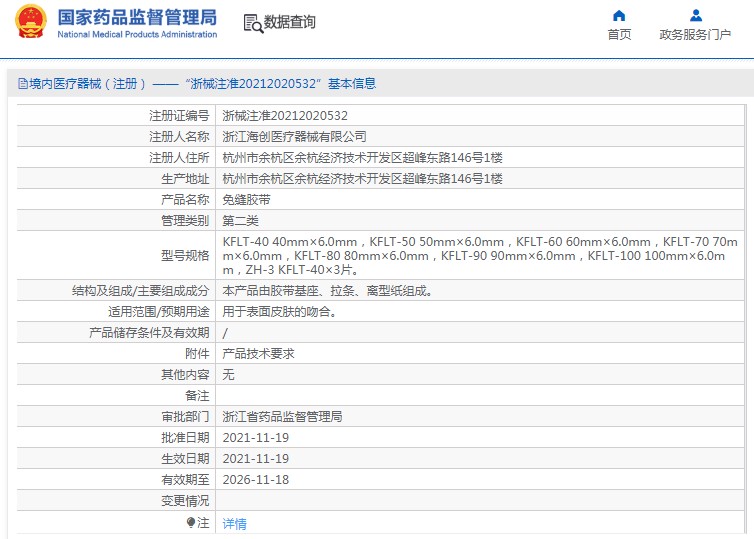The image size is (754, 539).
Task: Click 国家药品监督管理局 title text
Action: click(137, 17)
